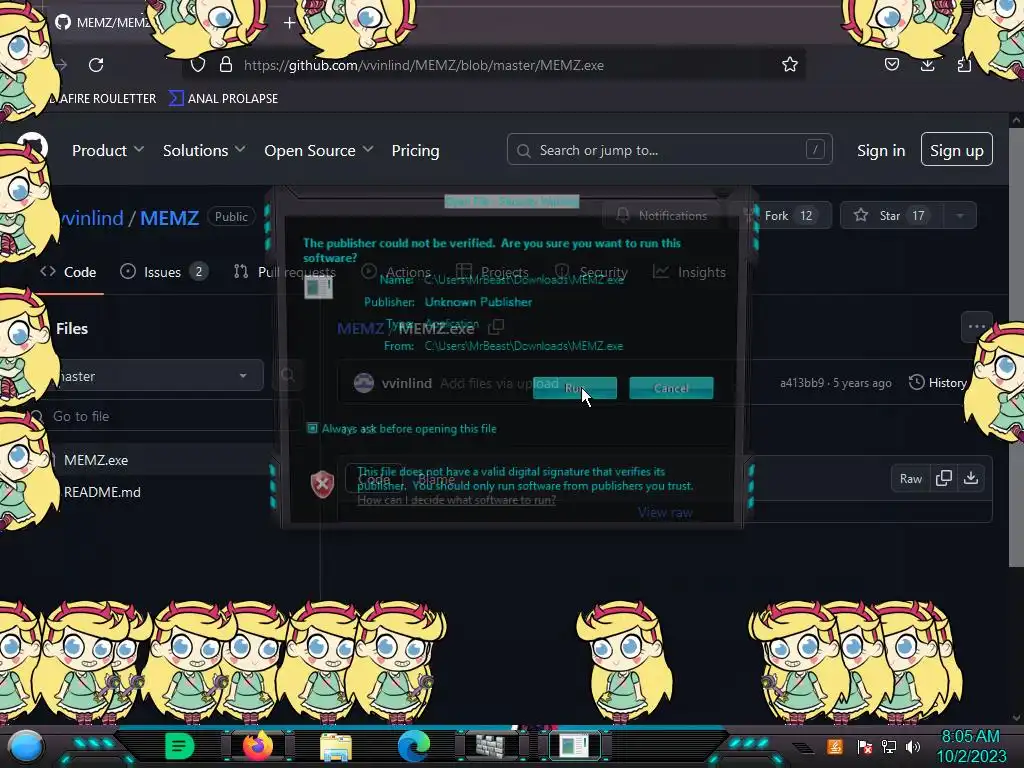Click the Fork count badge showing 12
The image size is (1024, 768).
tap(807, 216)
